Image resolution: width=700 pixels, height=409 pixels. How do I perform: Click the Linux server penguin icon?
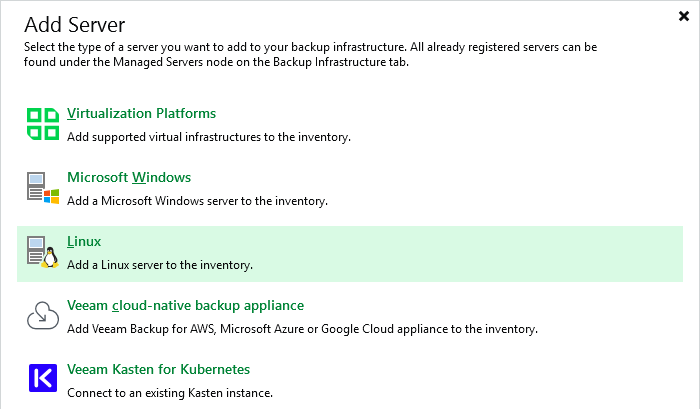tap(43, 252)
